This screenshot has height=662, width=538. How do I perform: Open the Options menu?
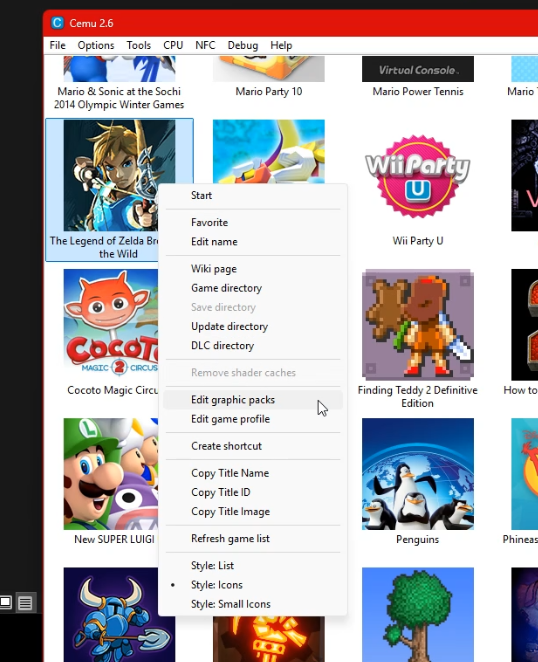96,45
